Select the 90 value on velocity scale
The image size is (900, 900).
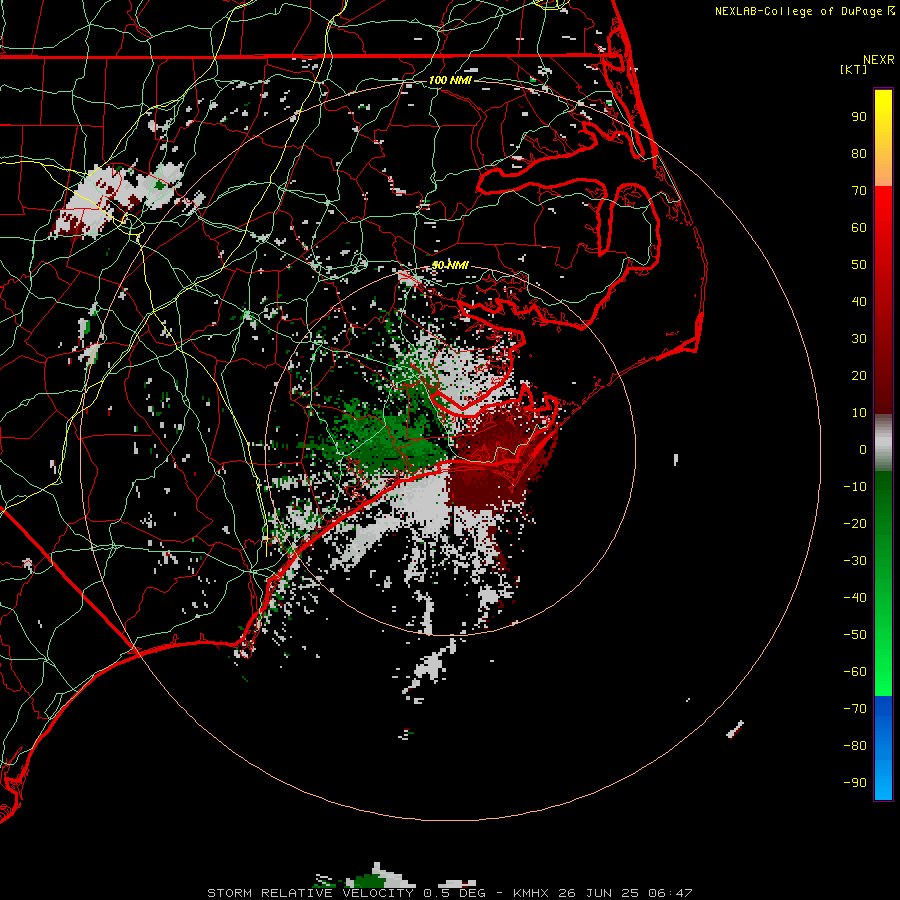click(x=859, y=117)
